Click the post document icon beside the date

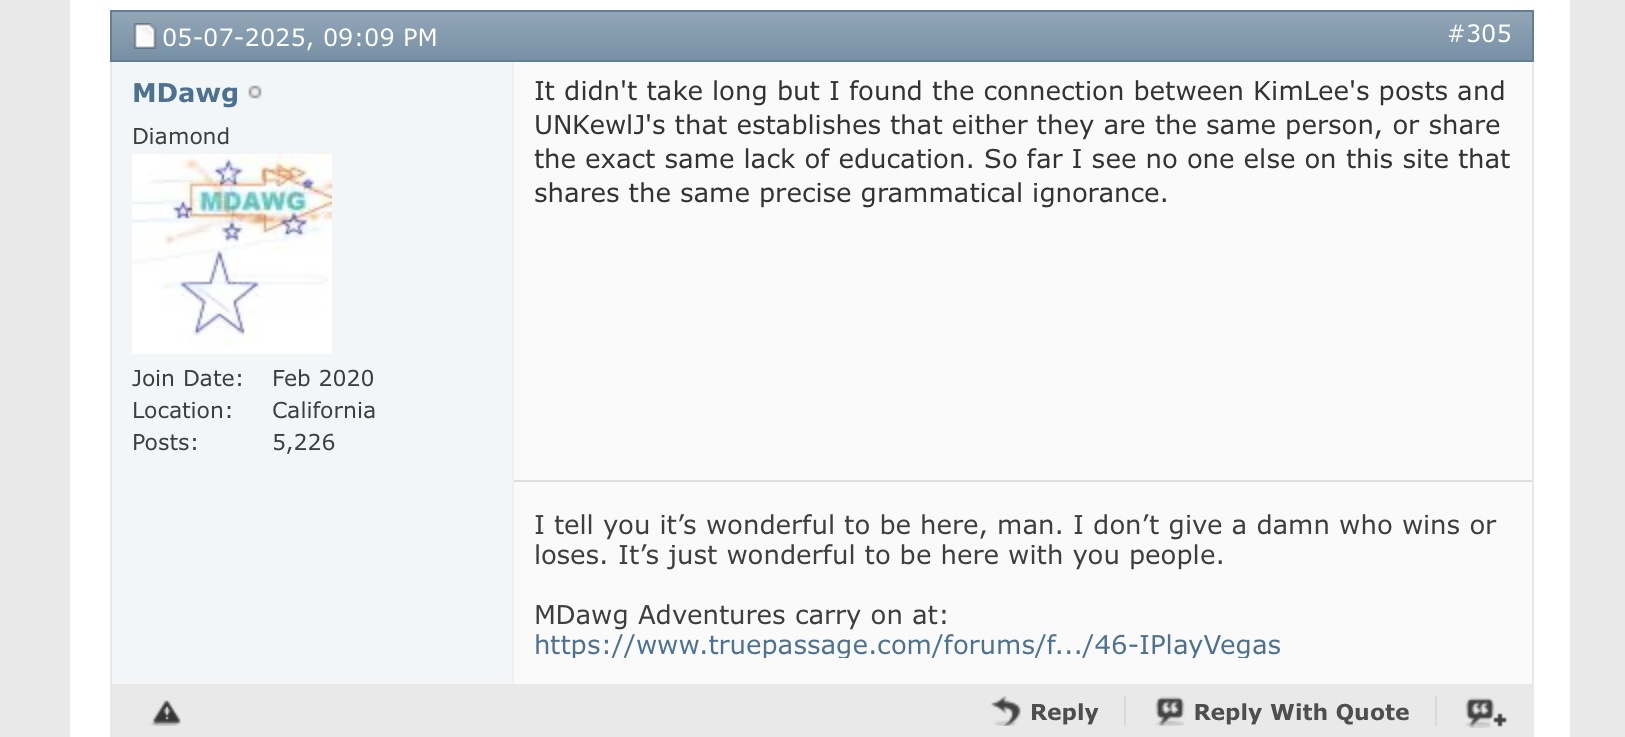pos(145,37)
